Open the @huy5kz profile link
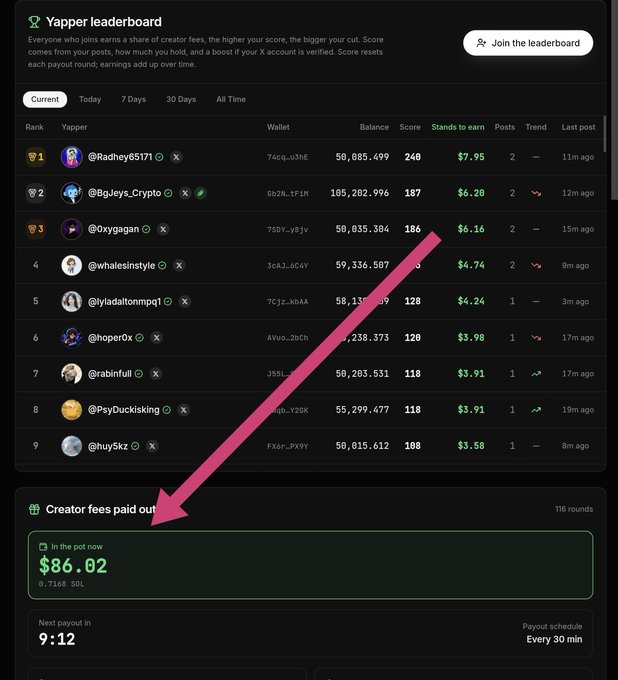 108,446
